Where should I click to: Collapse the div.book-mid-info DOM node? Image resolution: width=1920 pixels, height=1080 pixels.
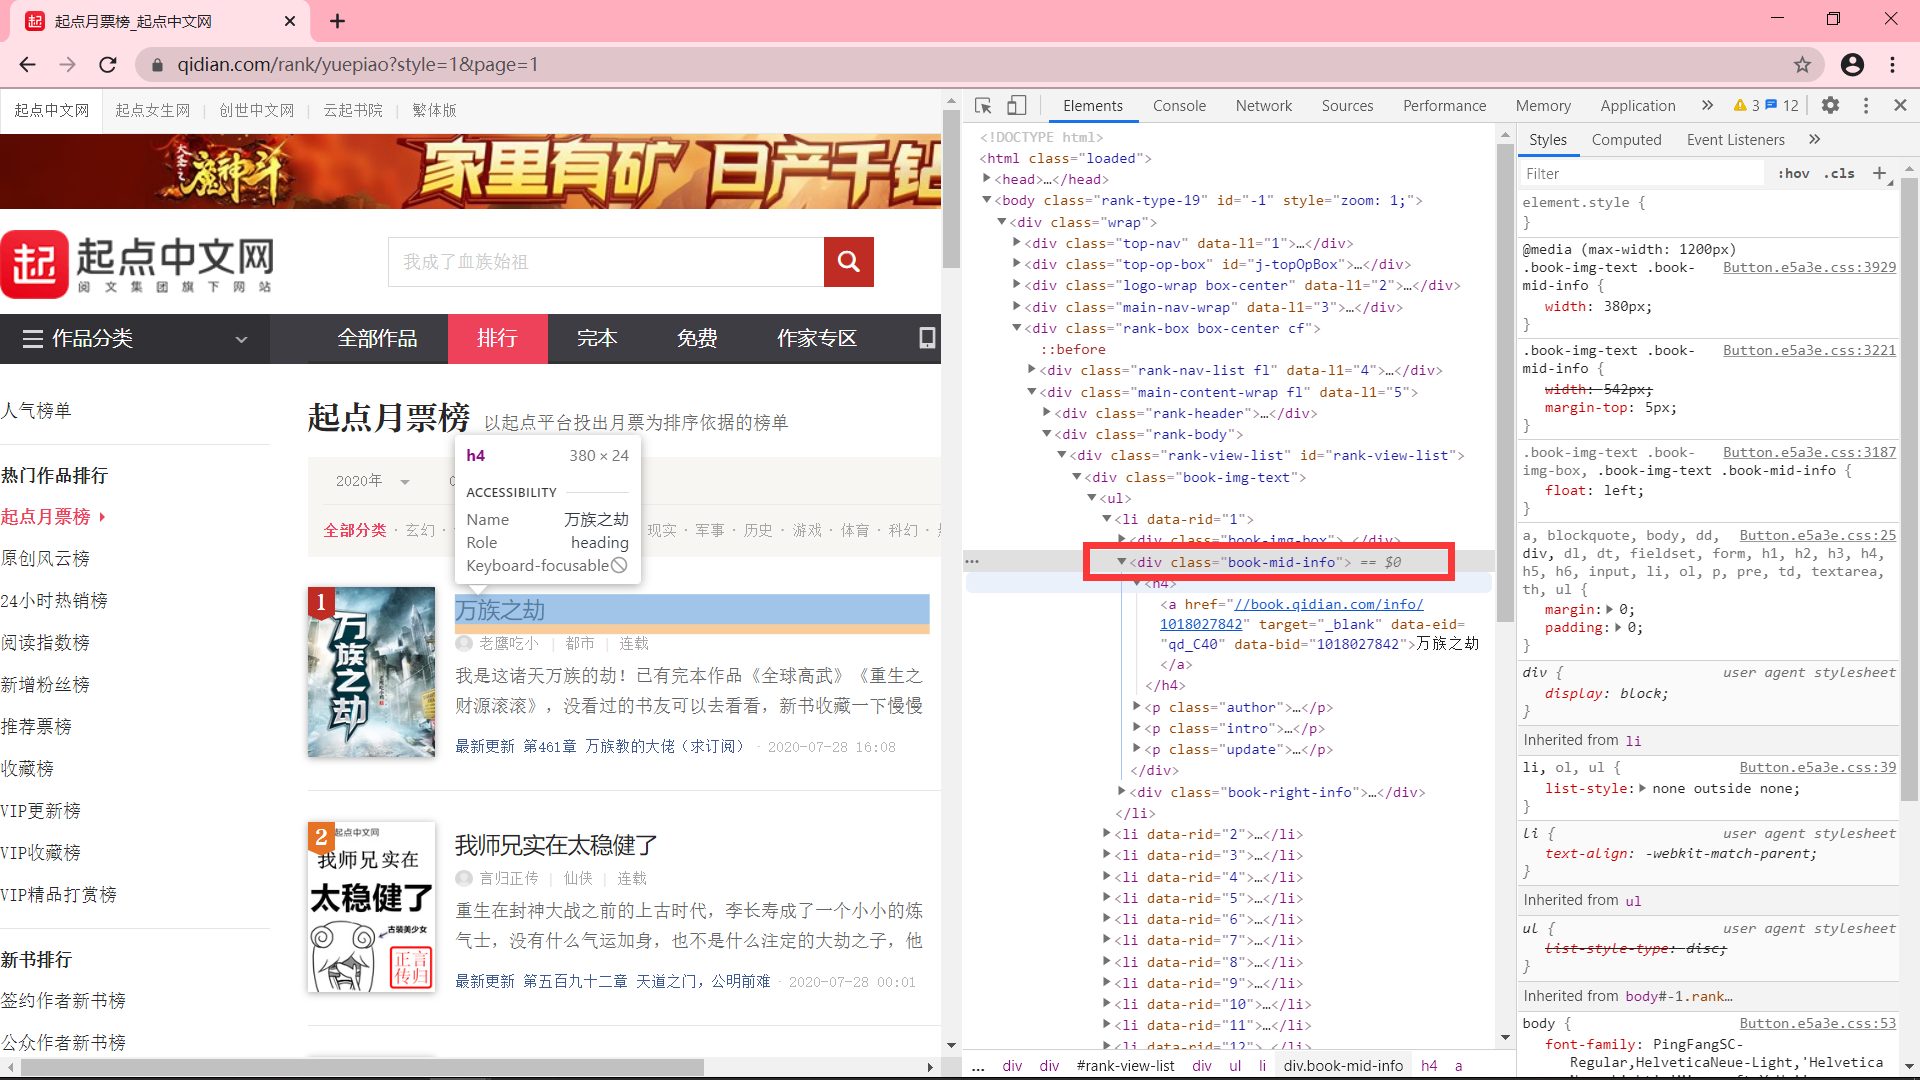pos(1122,561)
